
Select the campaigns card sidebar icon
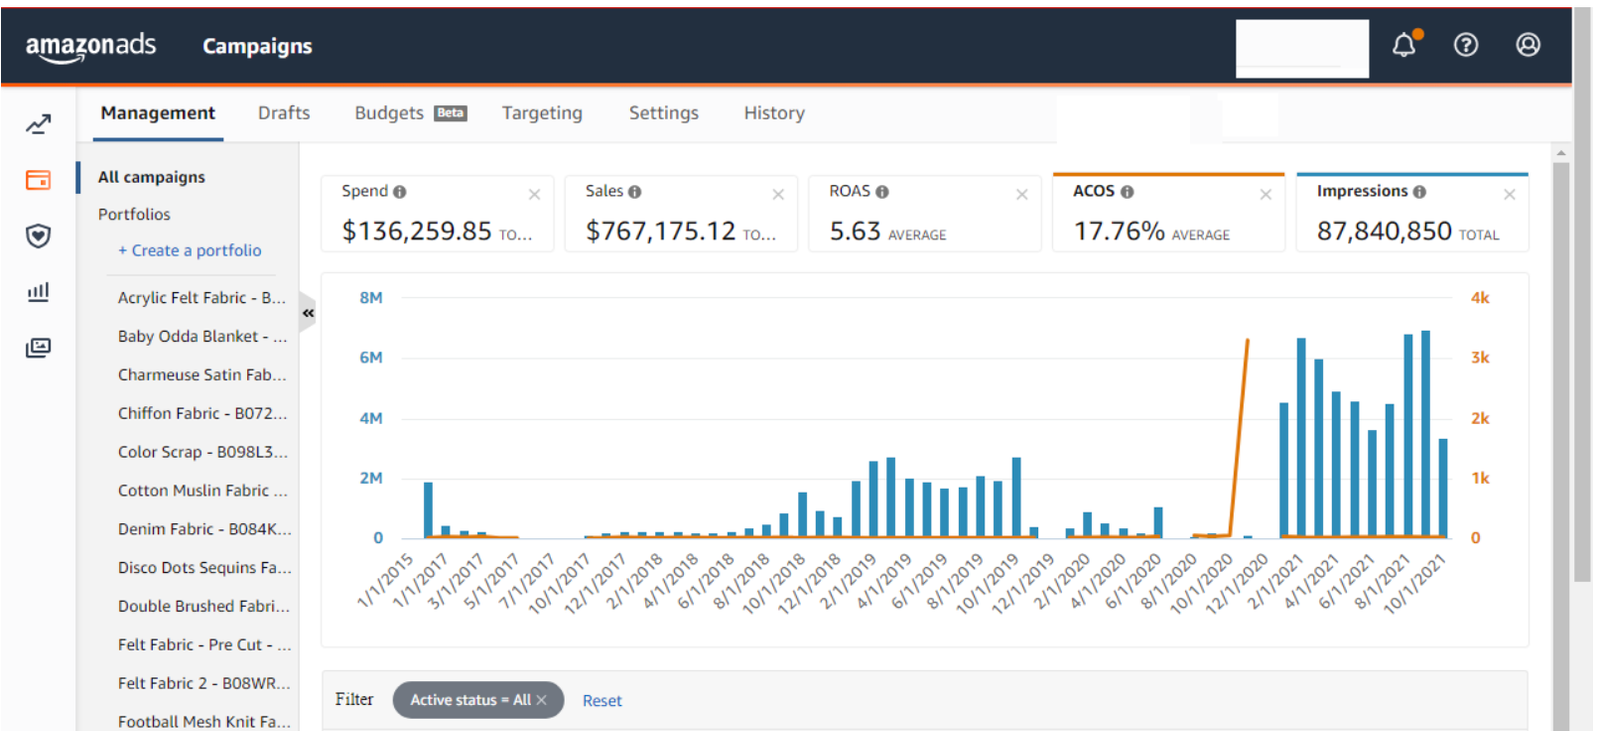pyautogui.click(x=38, y=180)
